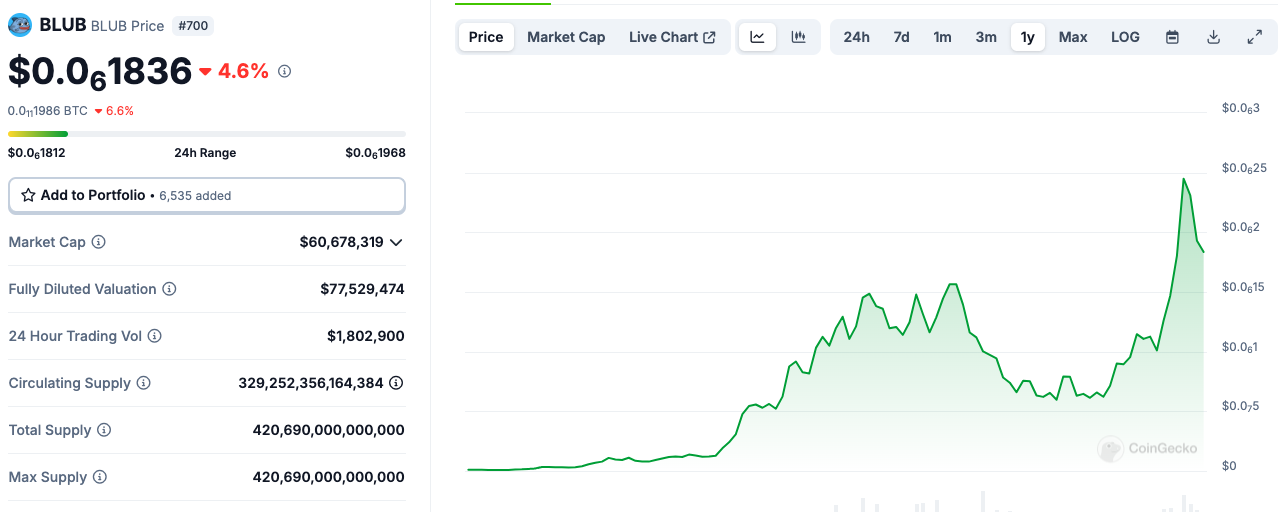This screenshot has height=512, width=1285.
Task: Click the 24h high $0.0₆1968 label
Action: tap(375, 153)
